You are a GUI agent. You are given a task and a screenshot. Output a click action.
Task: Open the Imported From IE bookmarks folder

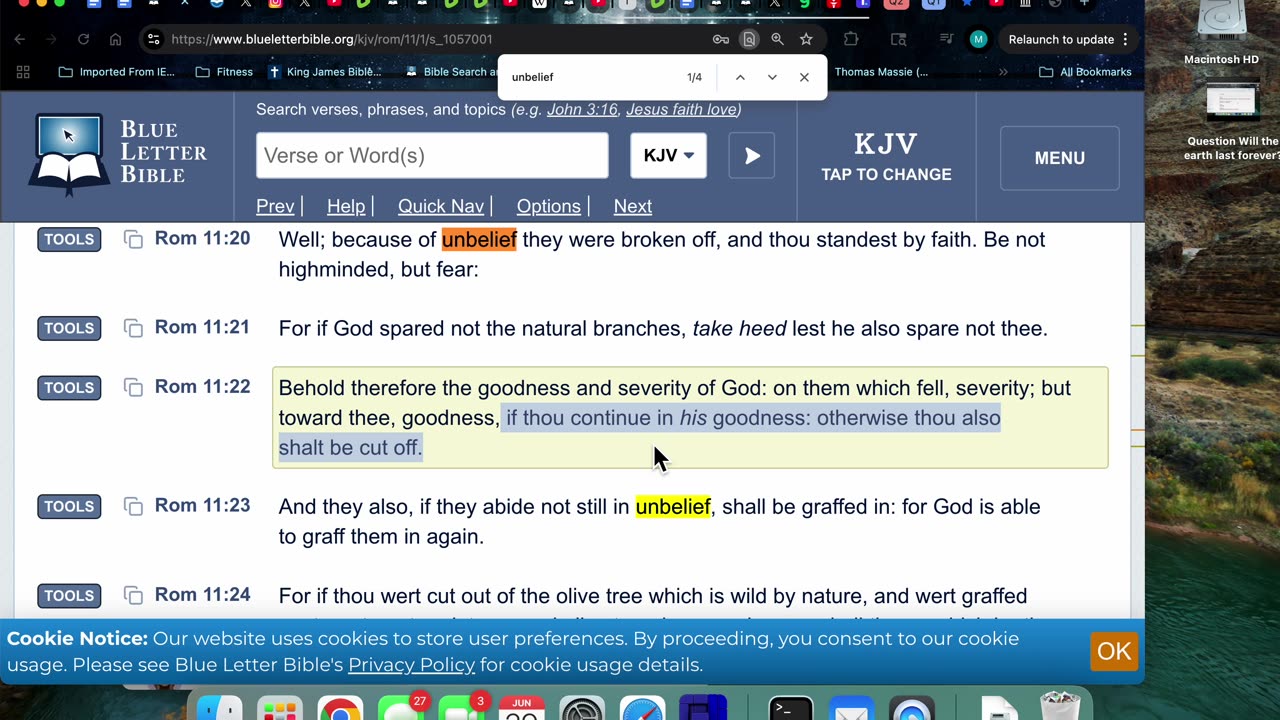coord(116,72)
